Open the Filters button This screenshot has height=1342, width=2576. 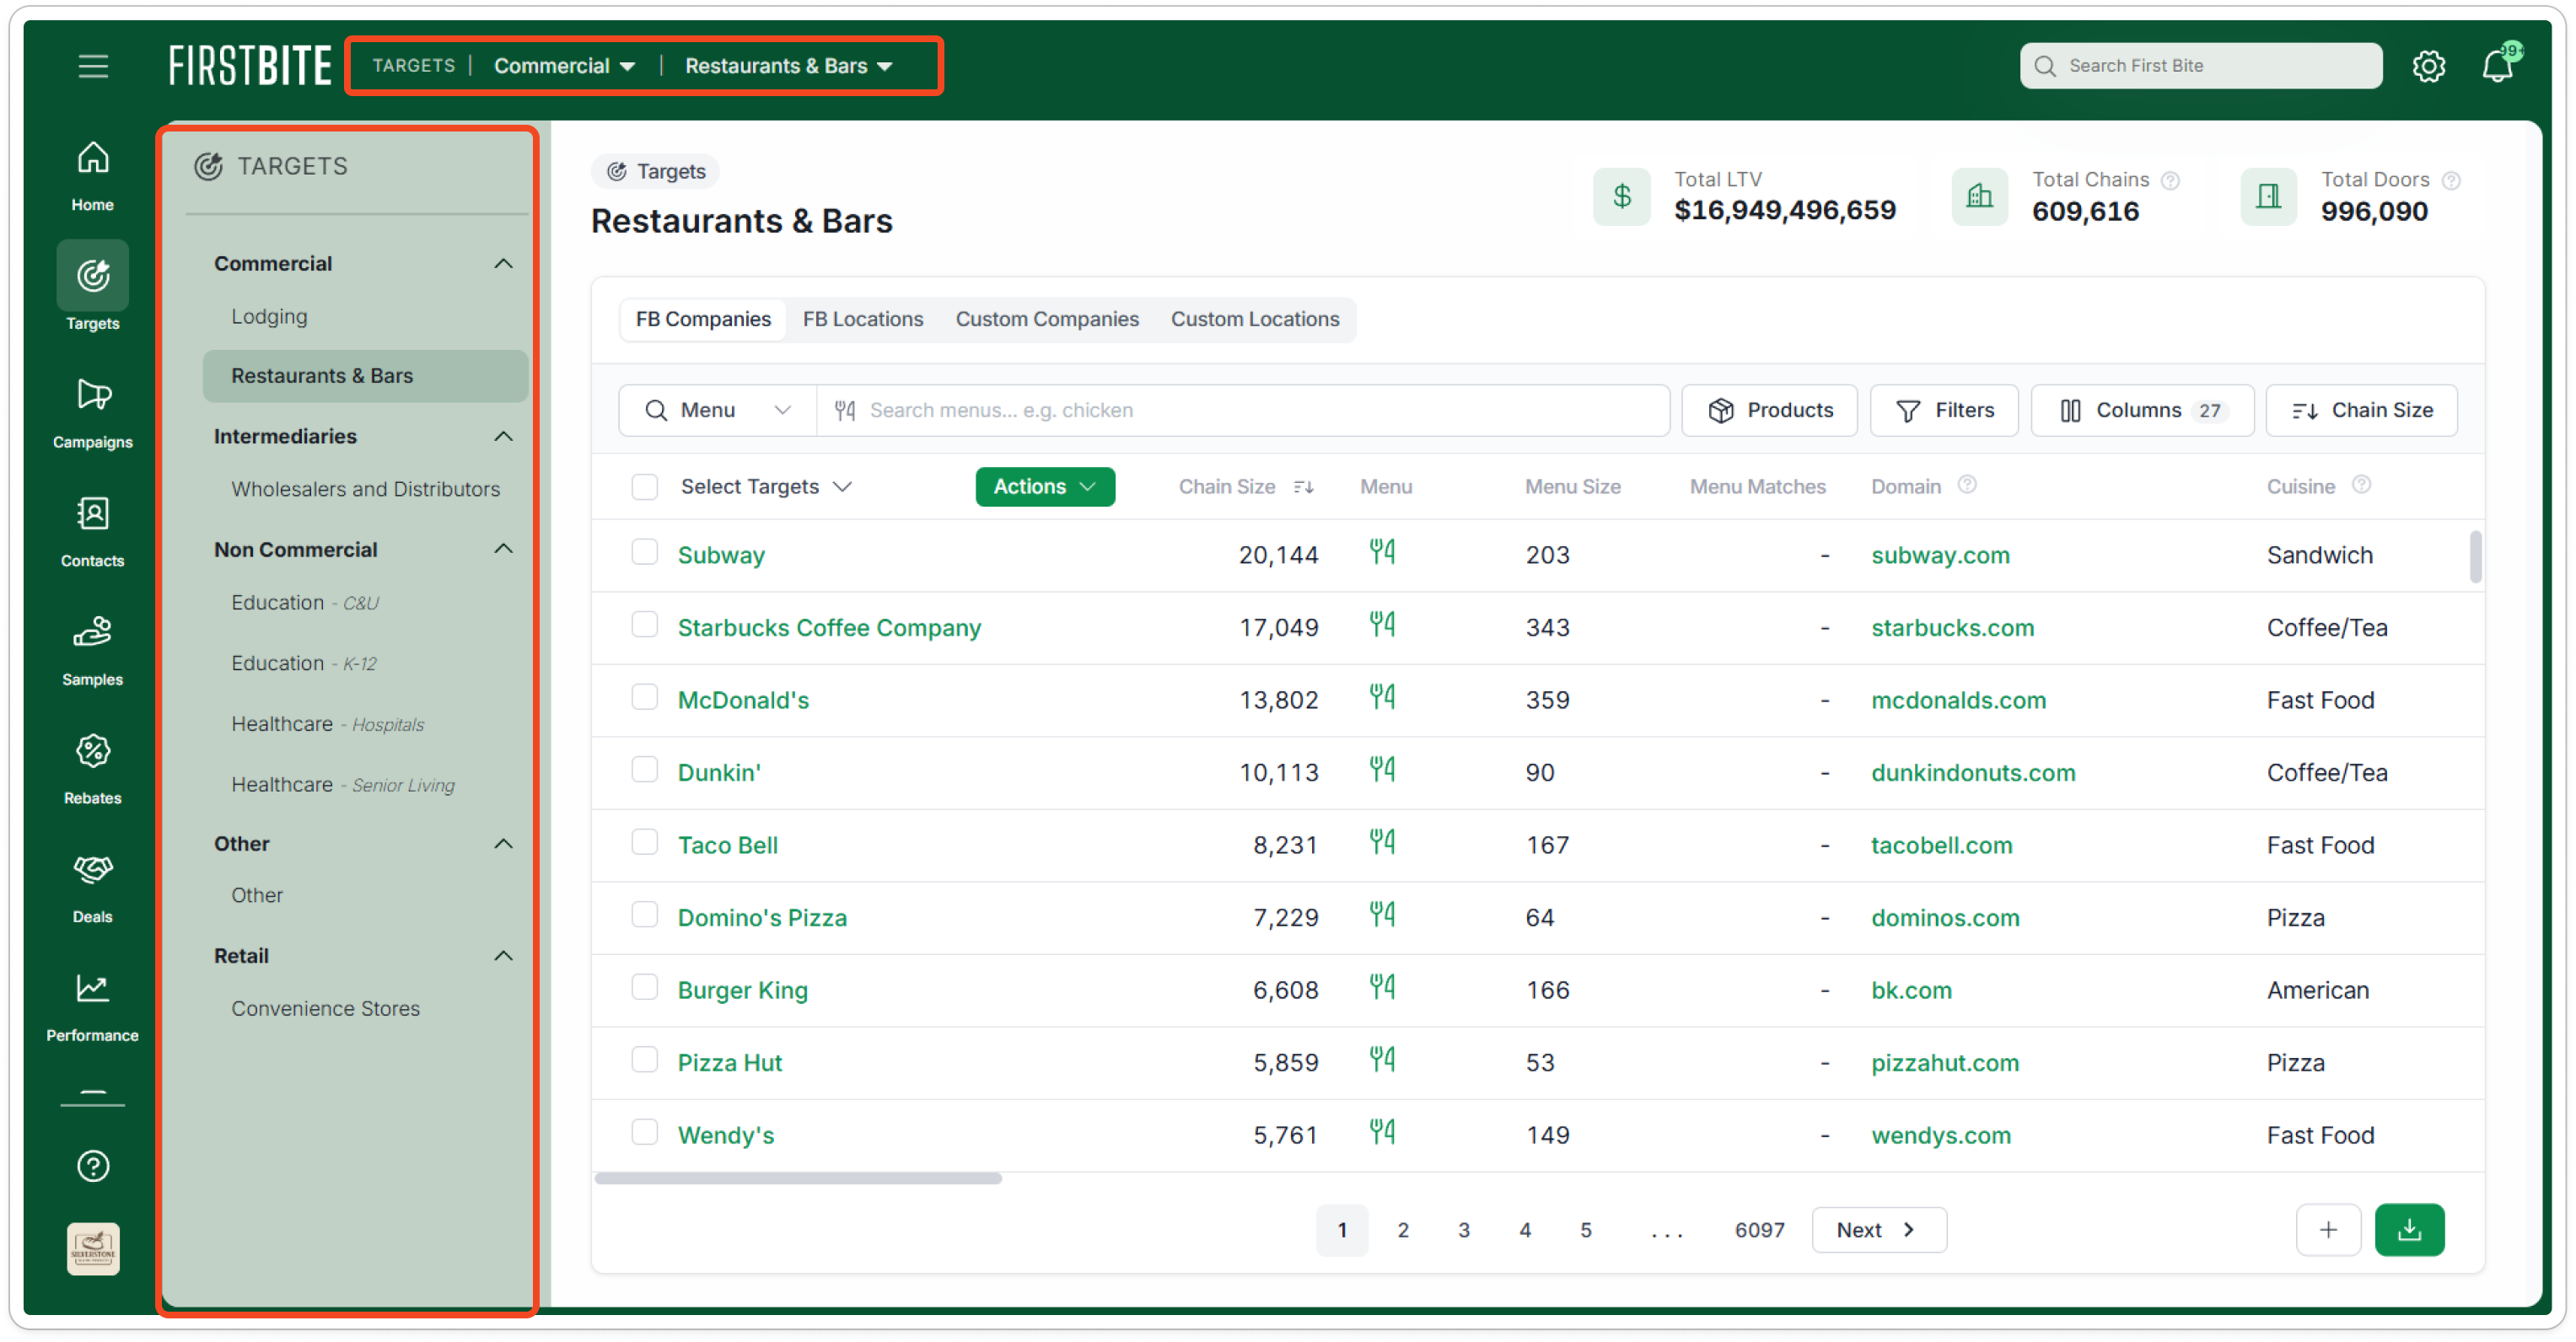pyautogui.click(x=1943, y=411)
